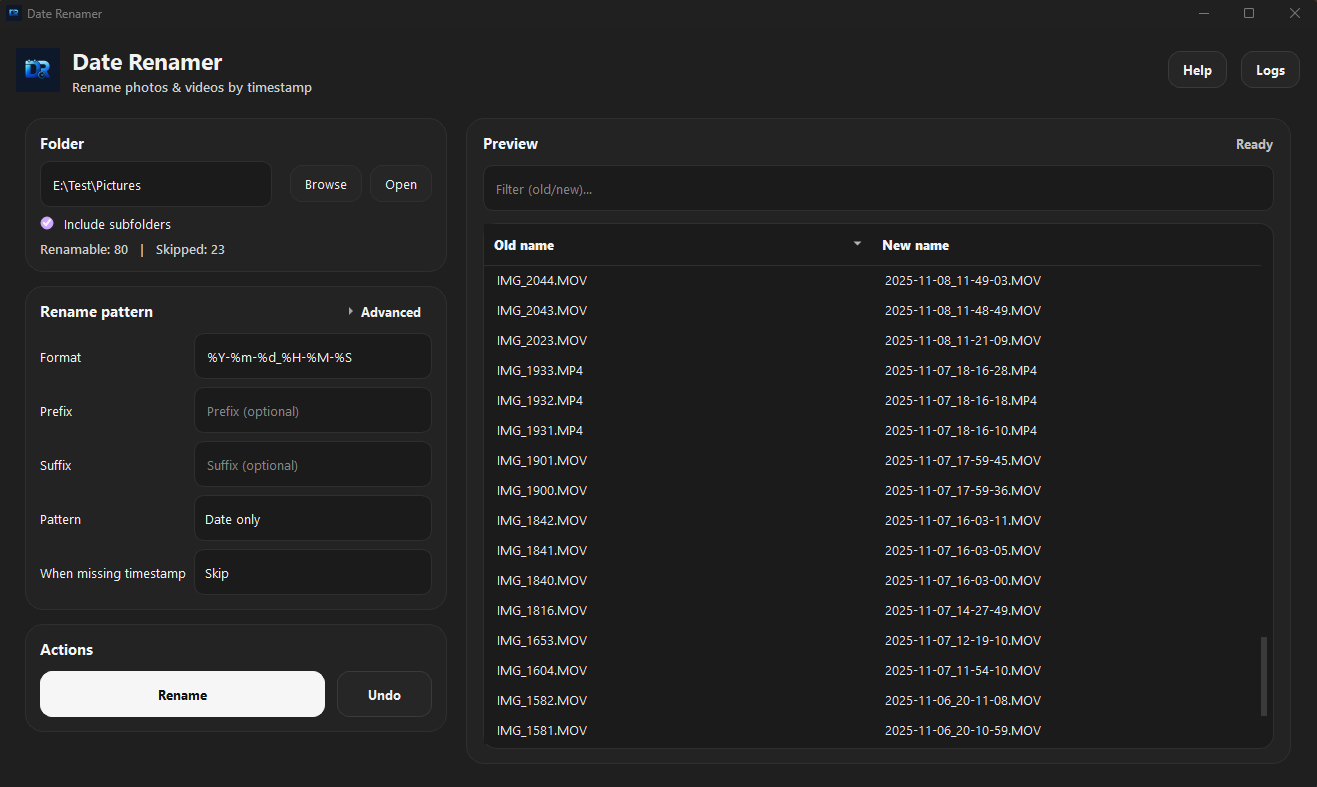Click into the Suffix text box
The width and height of the screenshot is (1317, 787).
click(312, 465)
